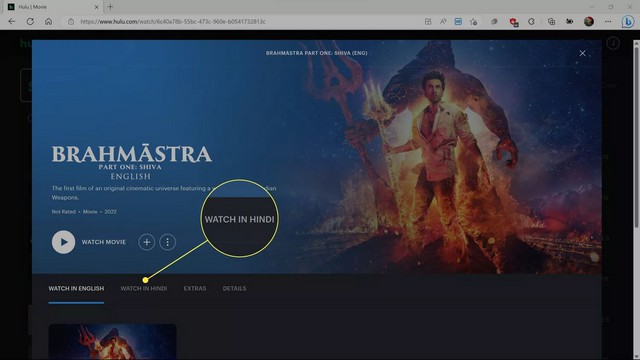The width and height of the screenshot is (640, 360).
Task: Go back to the previous browser page
Action: point(12,22)
